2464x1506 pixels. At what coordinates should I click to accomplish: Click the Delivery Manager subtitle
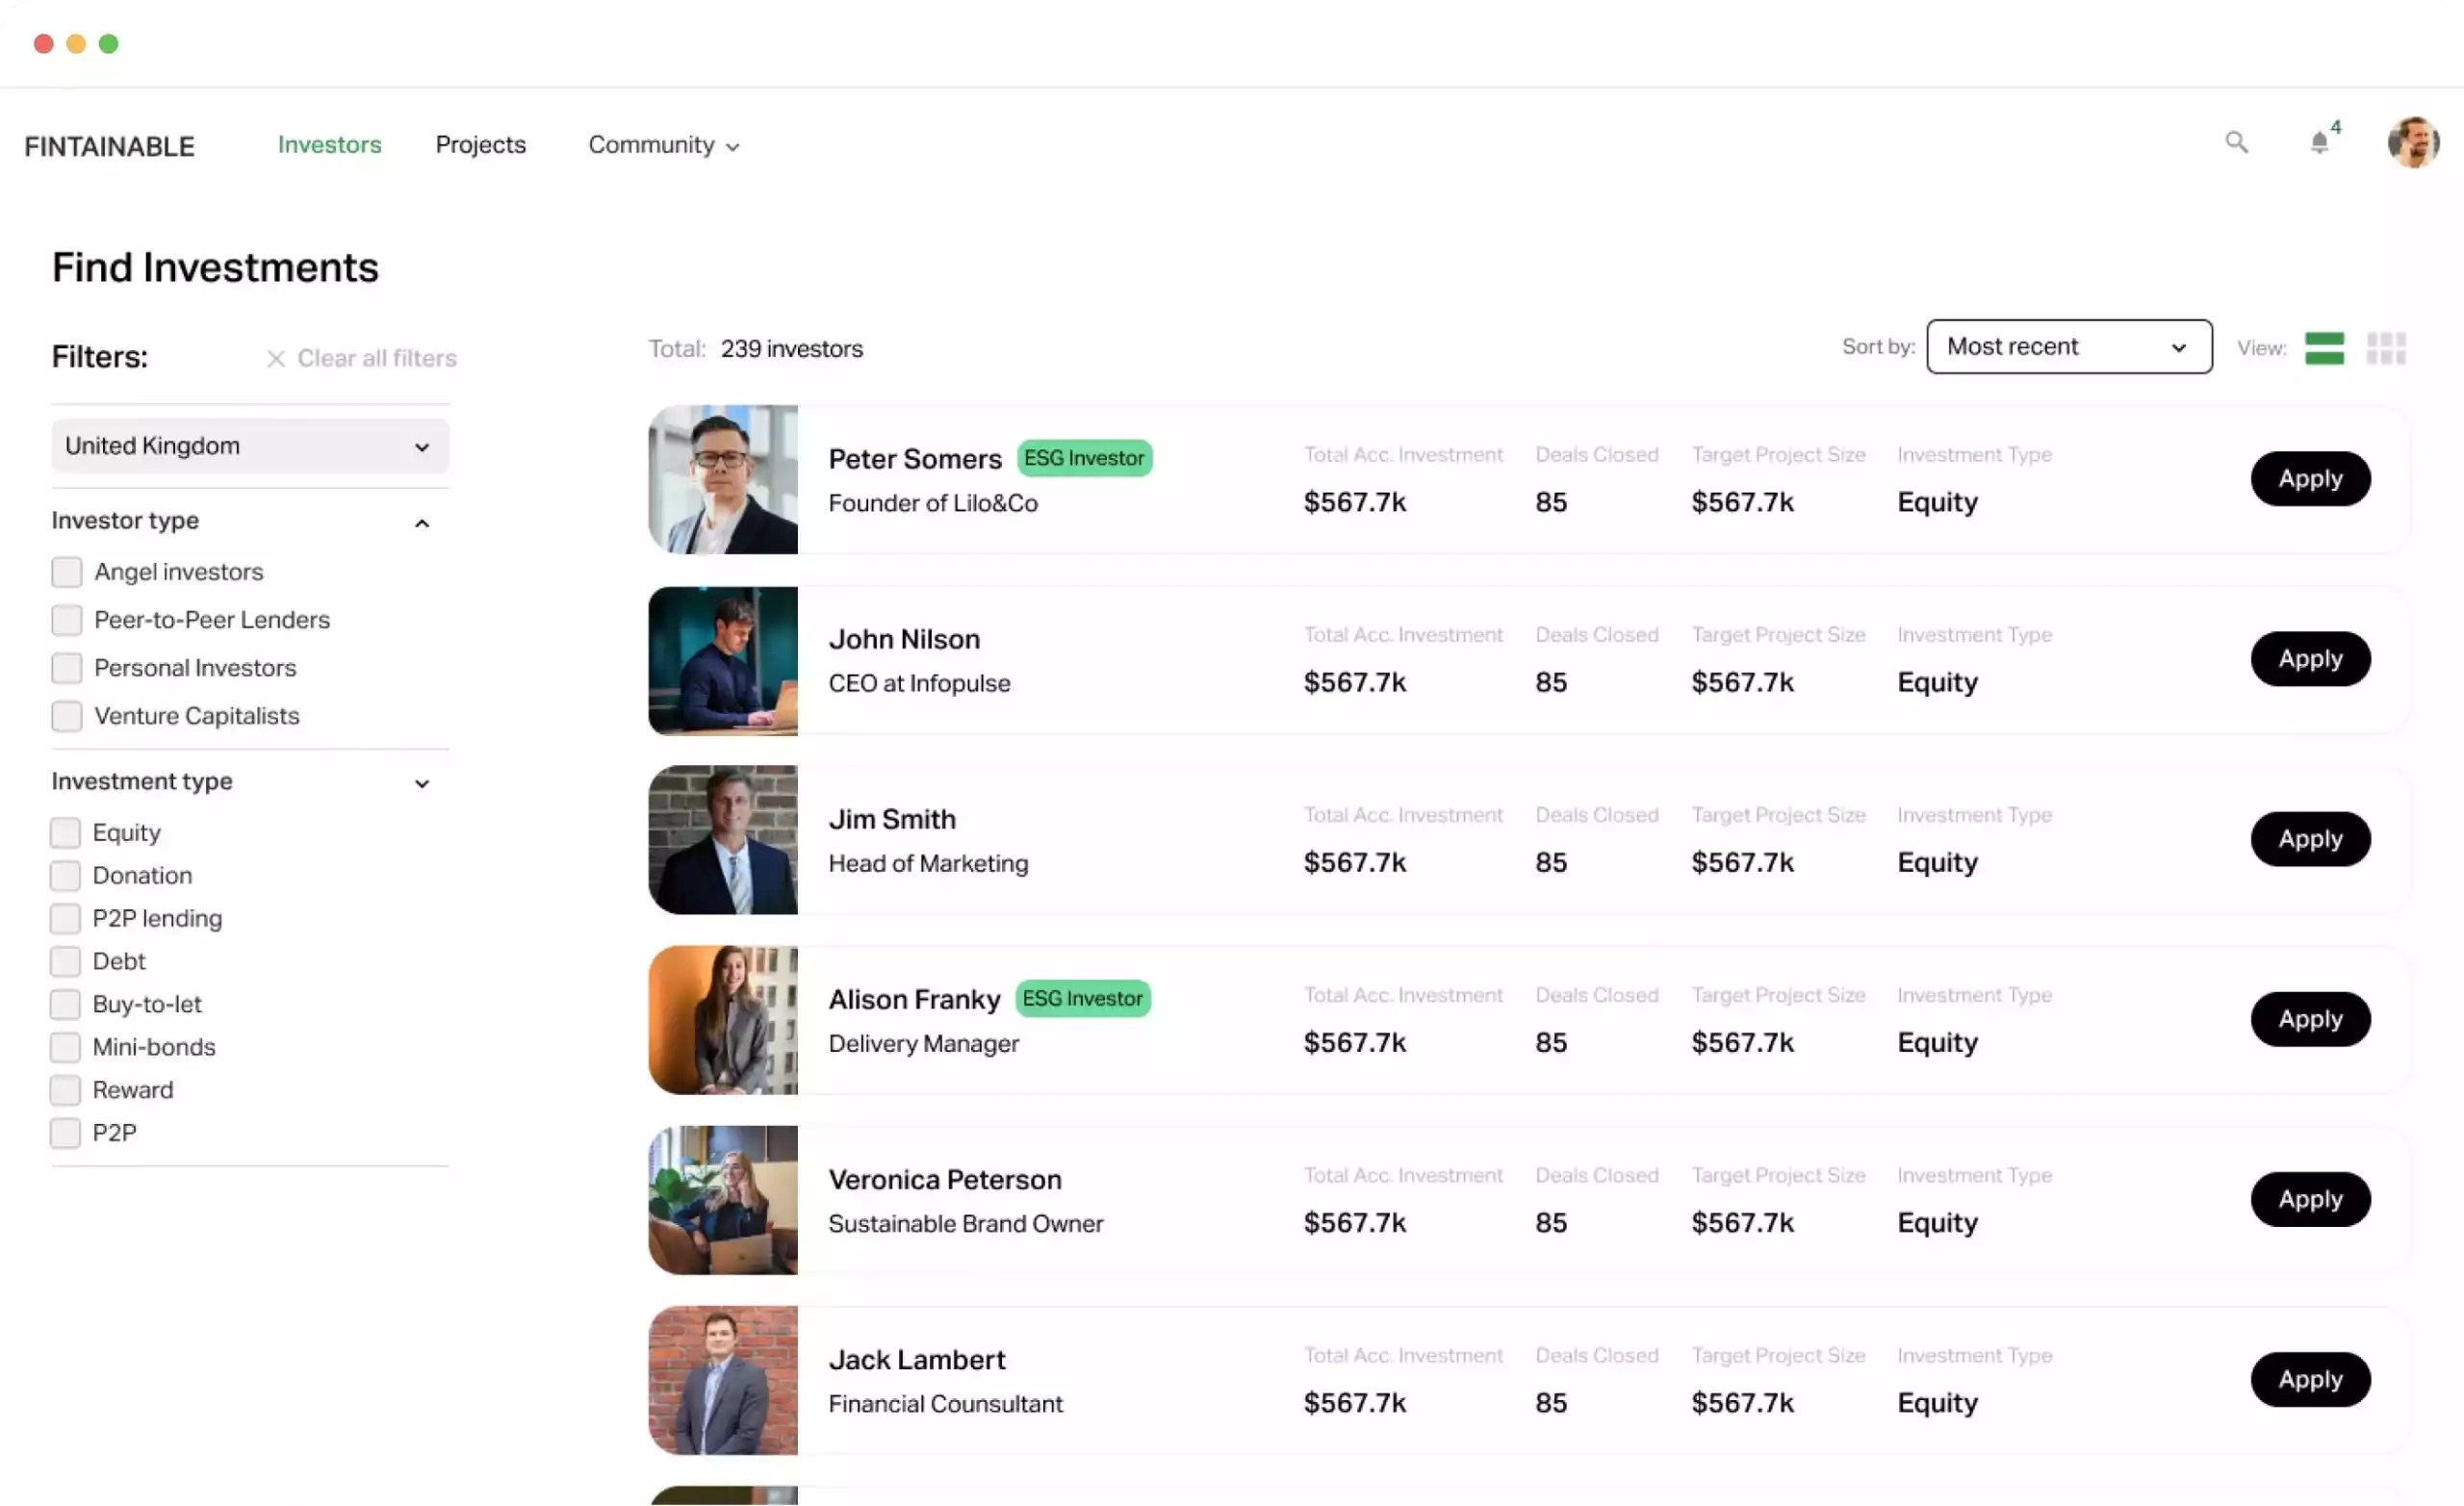pos(923,1043)
